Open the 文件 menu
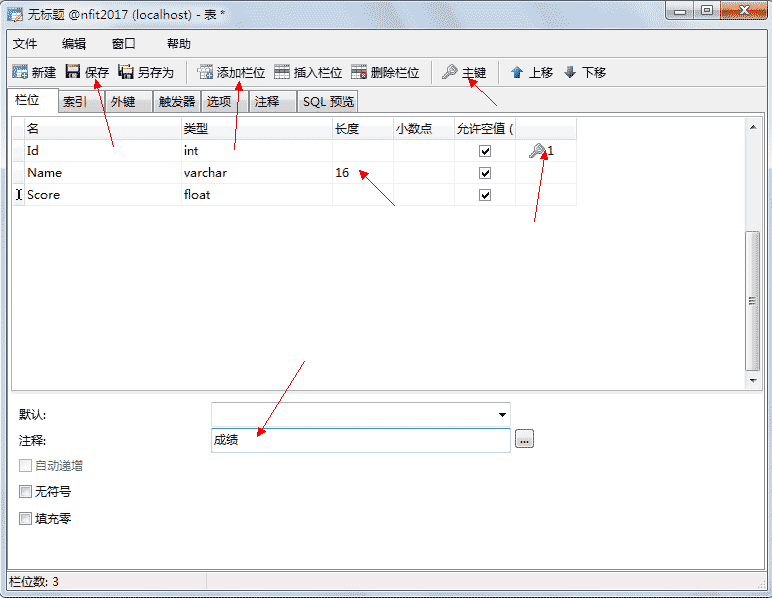Image resolution: width=772 pixels, height=599 pixels. point(25,44)
